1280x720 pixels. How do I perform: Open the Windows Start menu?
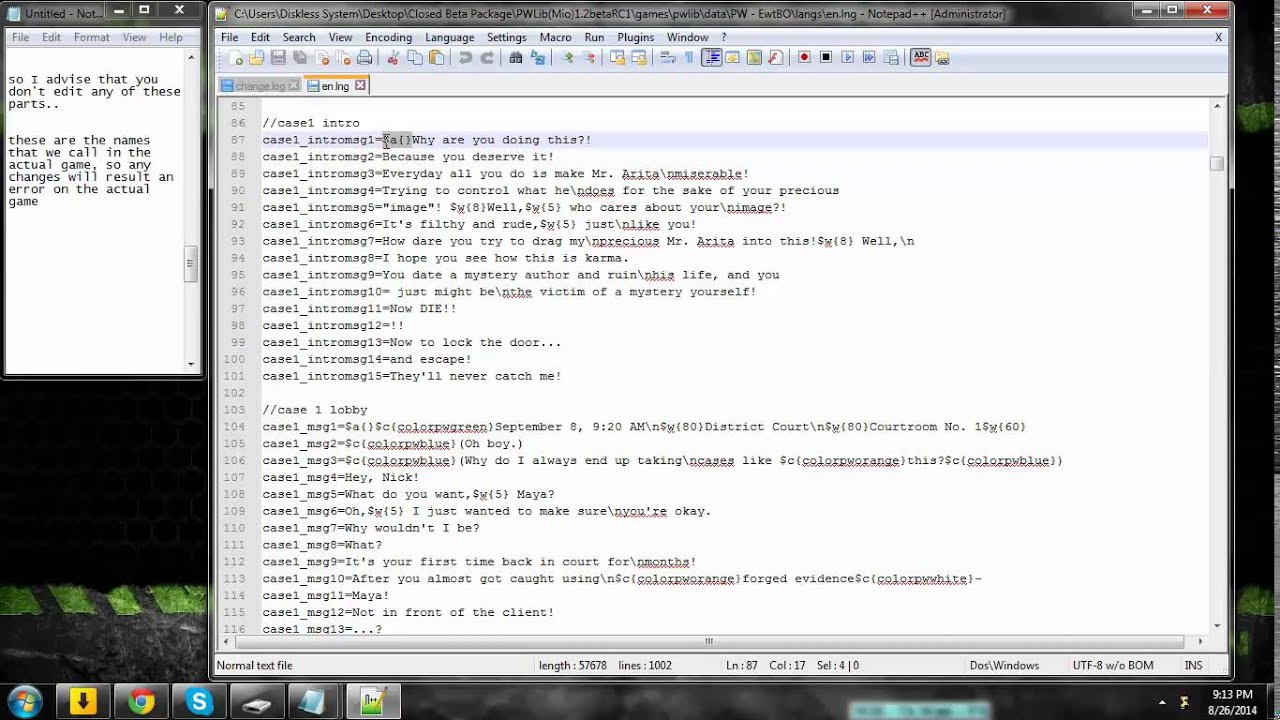click(23, 701)
